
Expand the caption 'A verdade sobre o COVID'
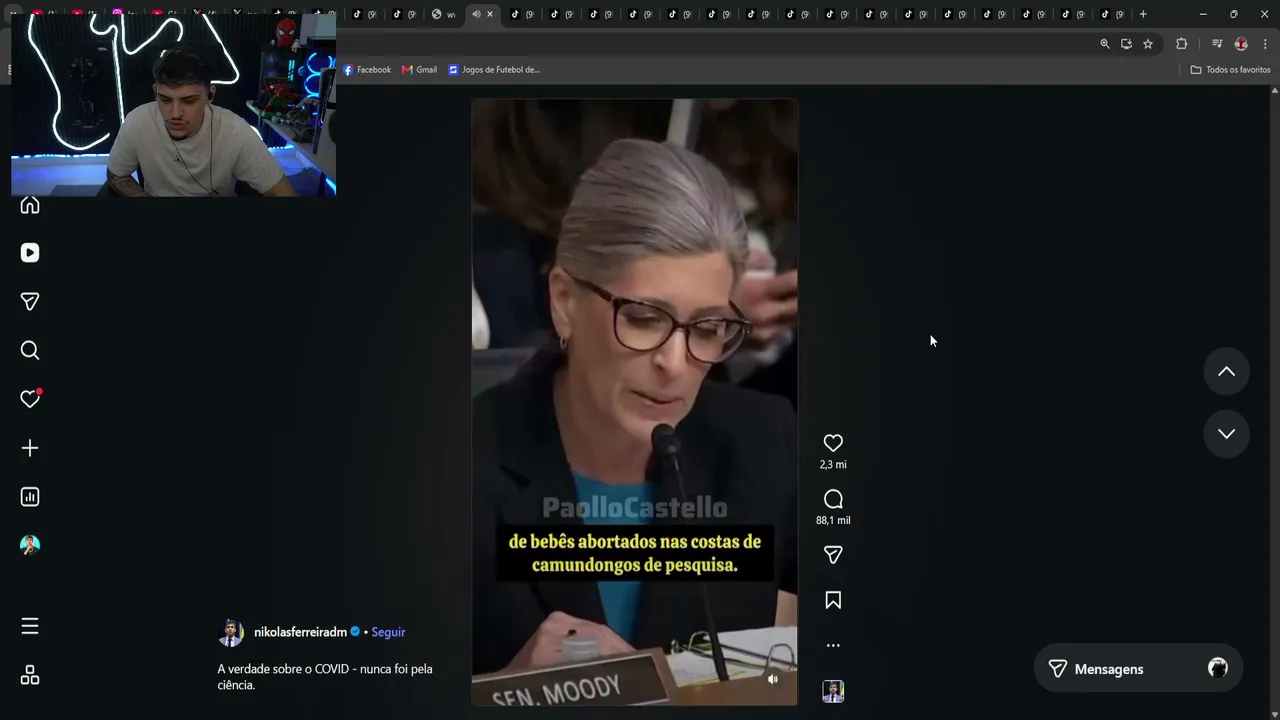[325, 677]
